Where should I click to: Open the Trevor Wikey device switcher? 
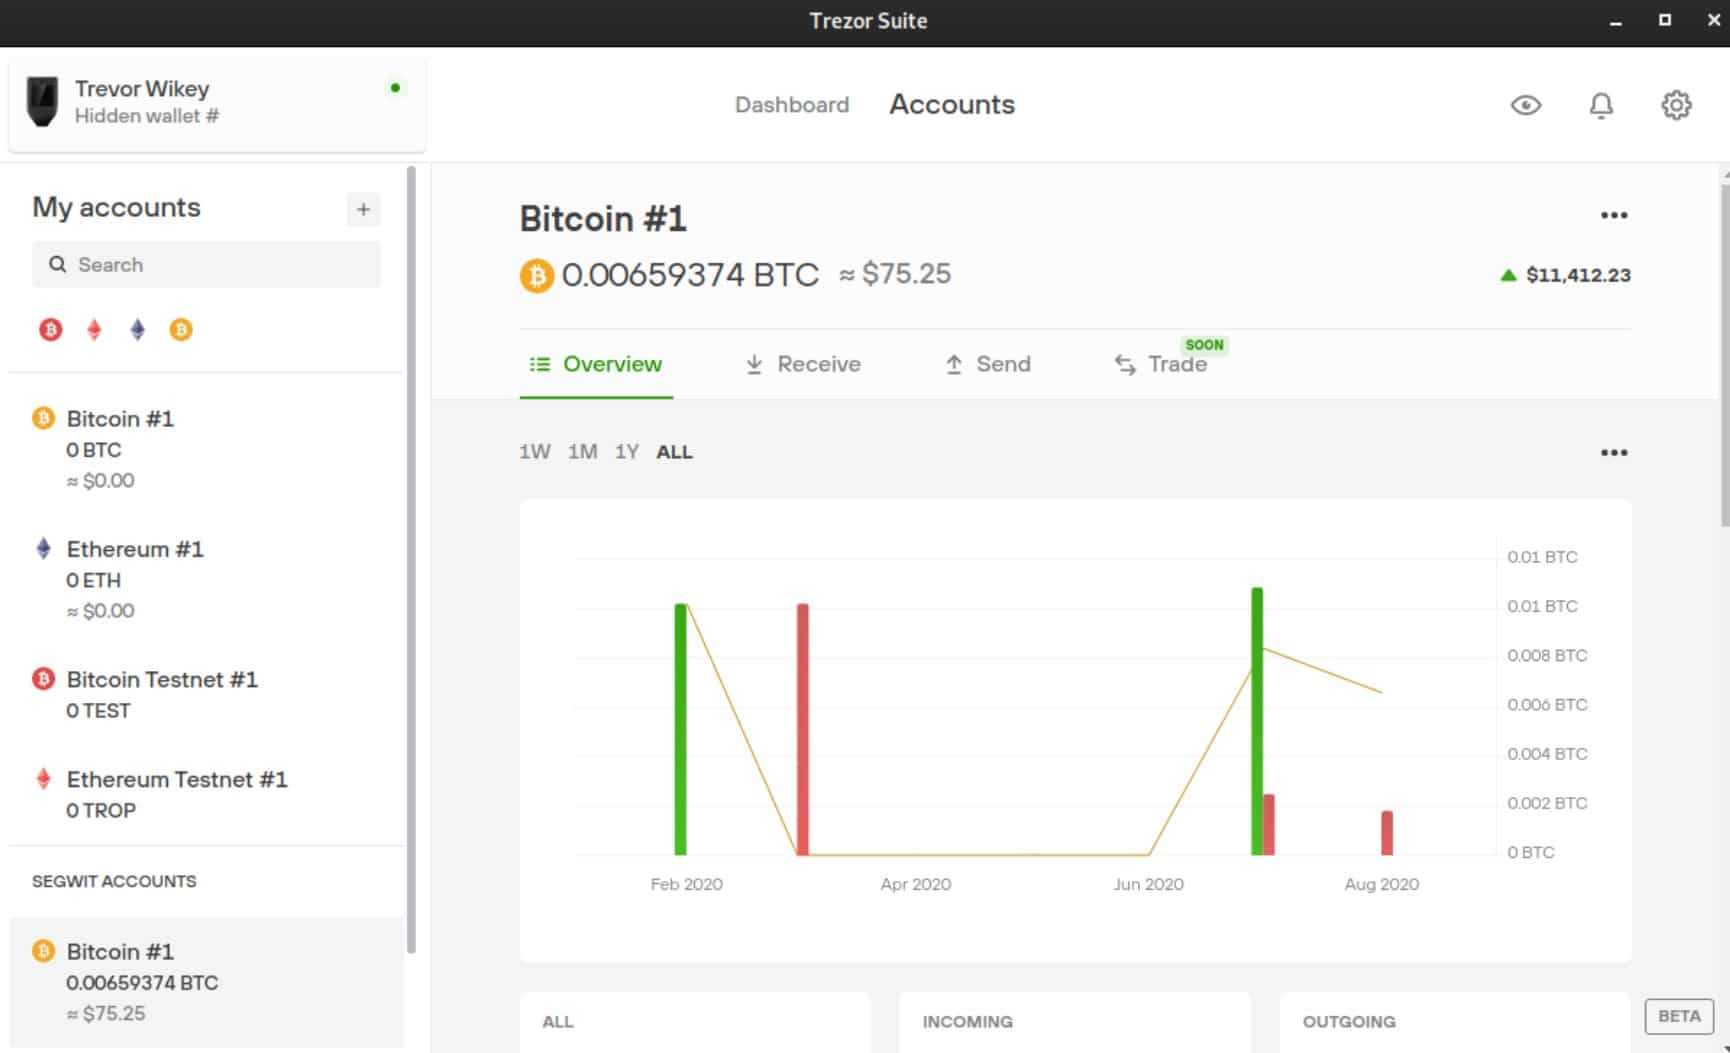pos(217,102)
